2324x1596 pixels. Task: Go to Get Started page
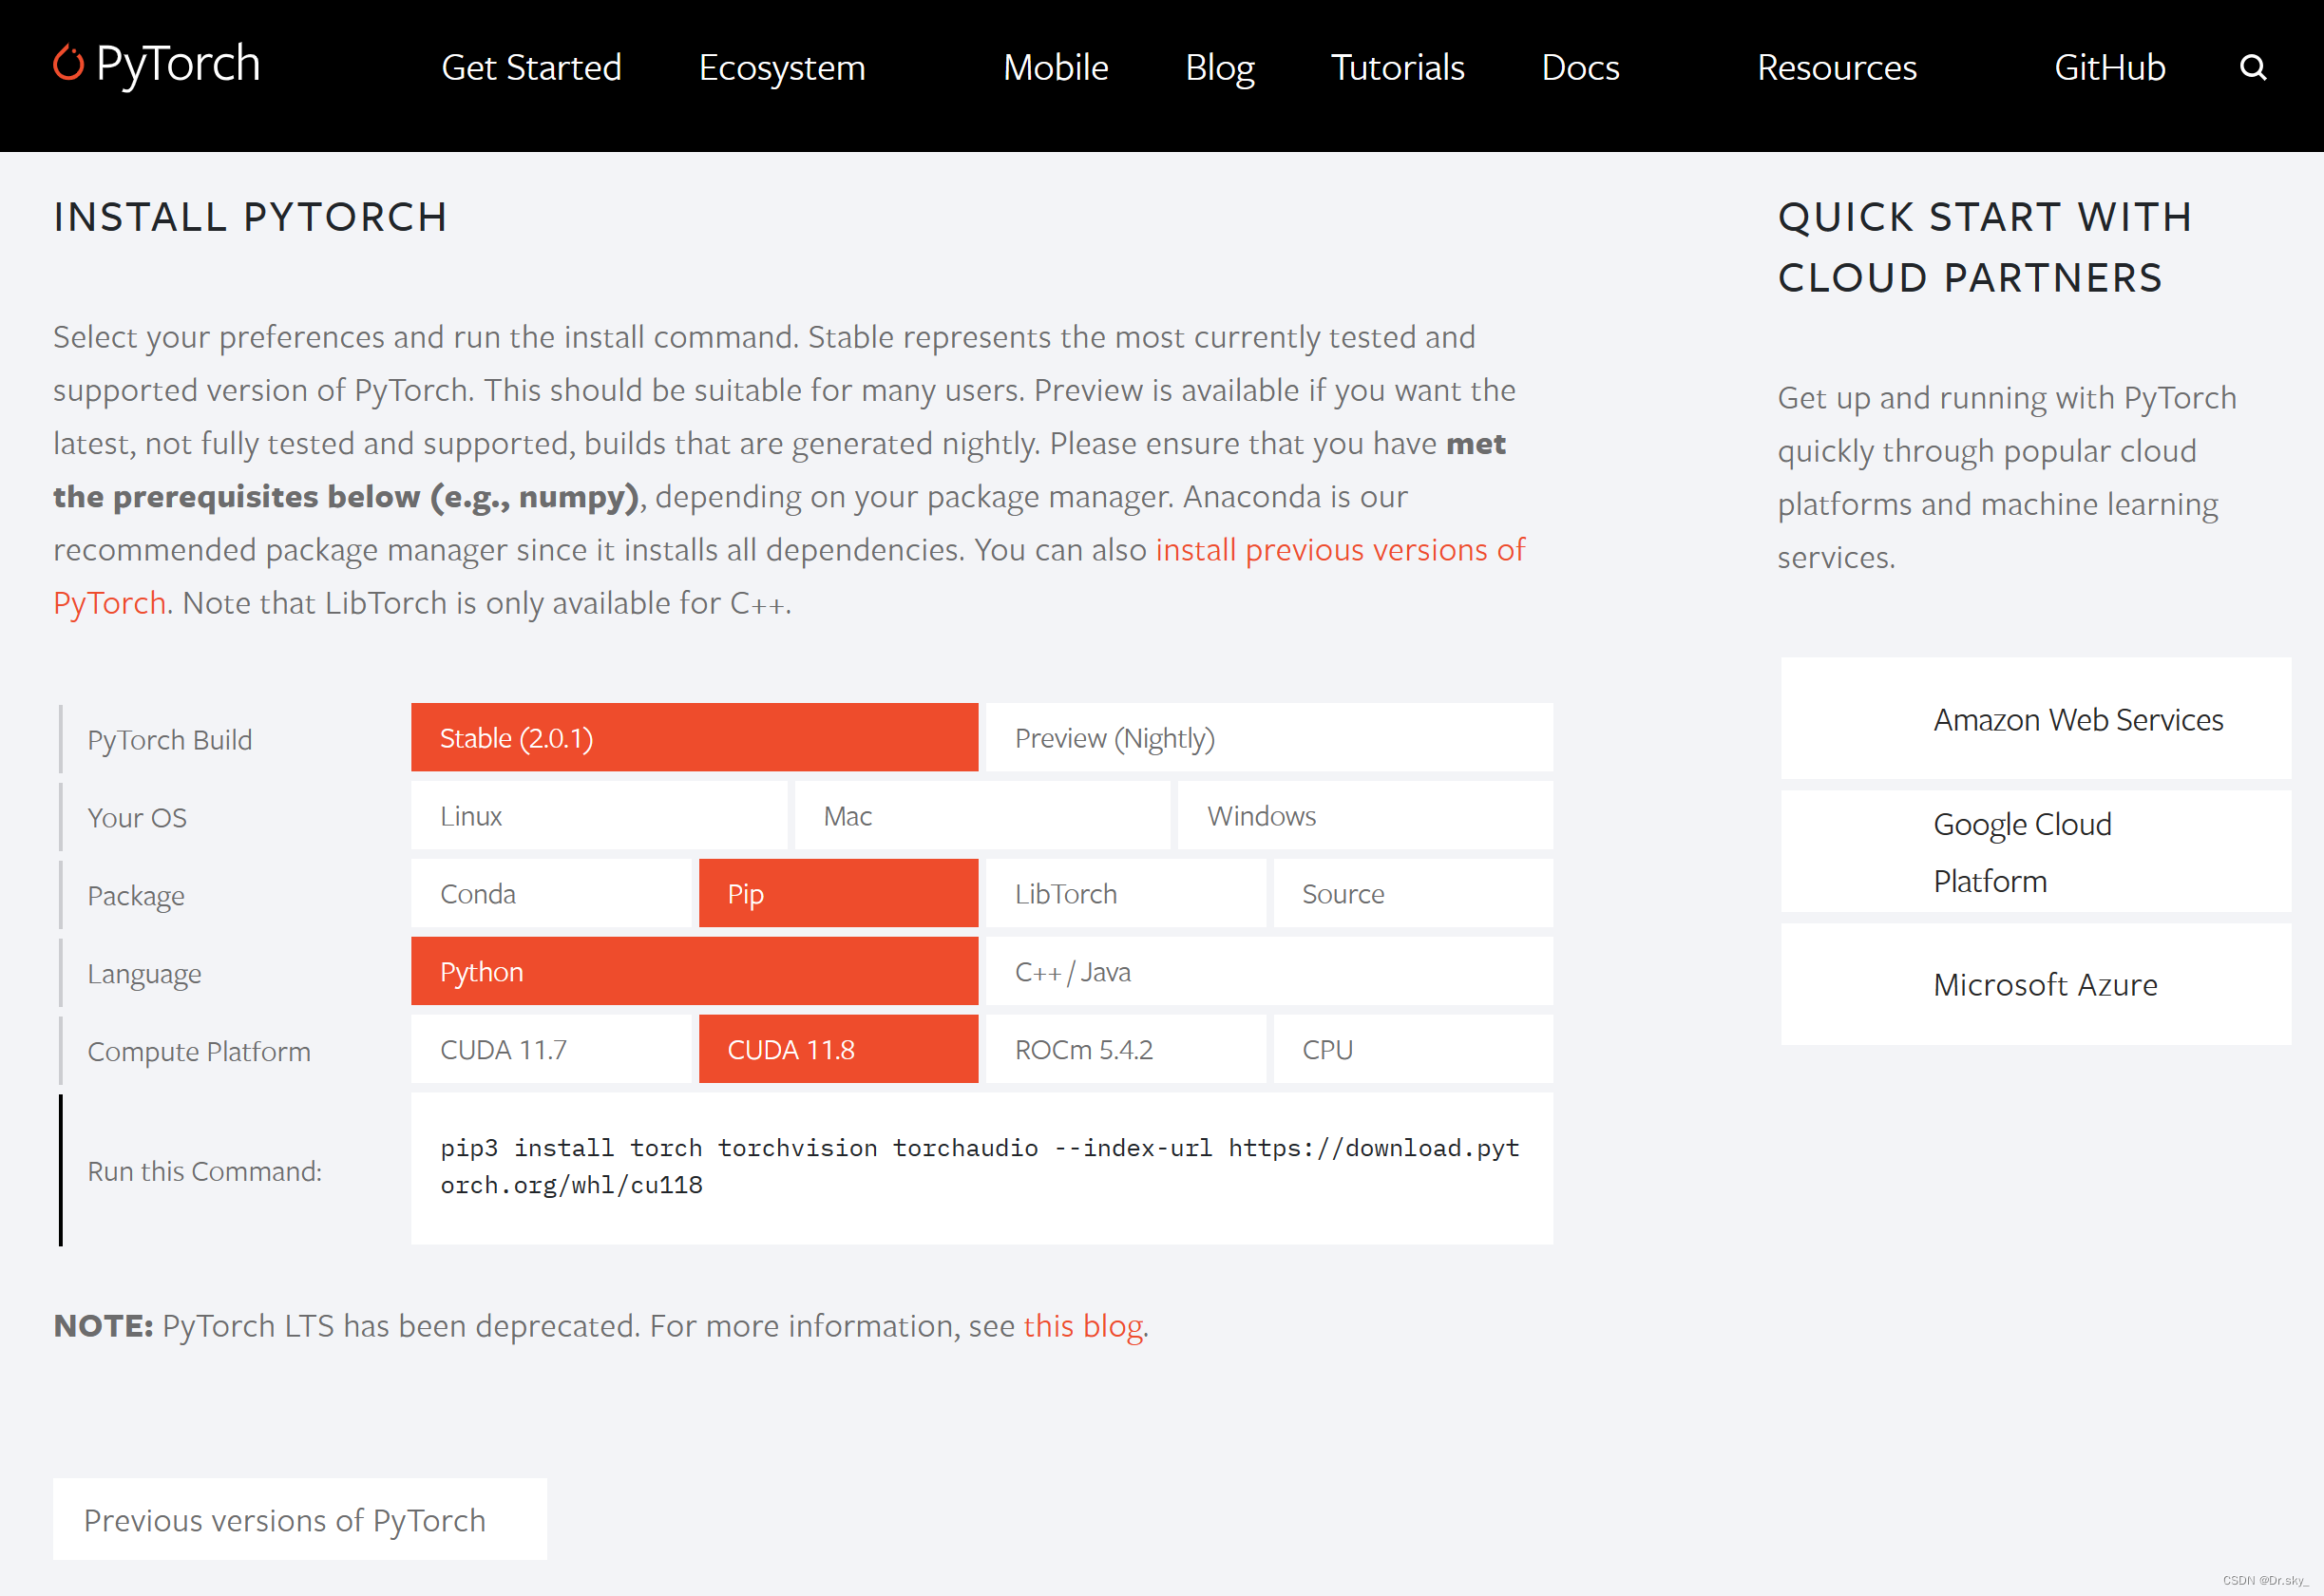point(531,68)
